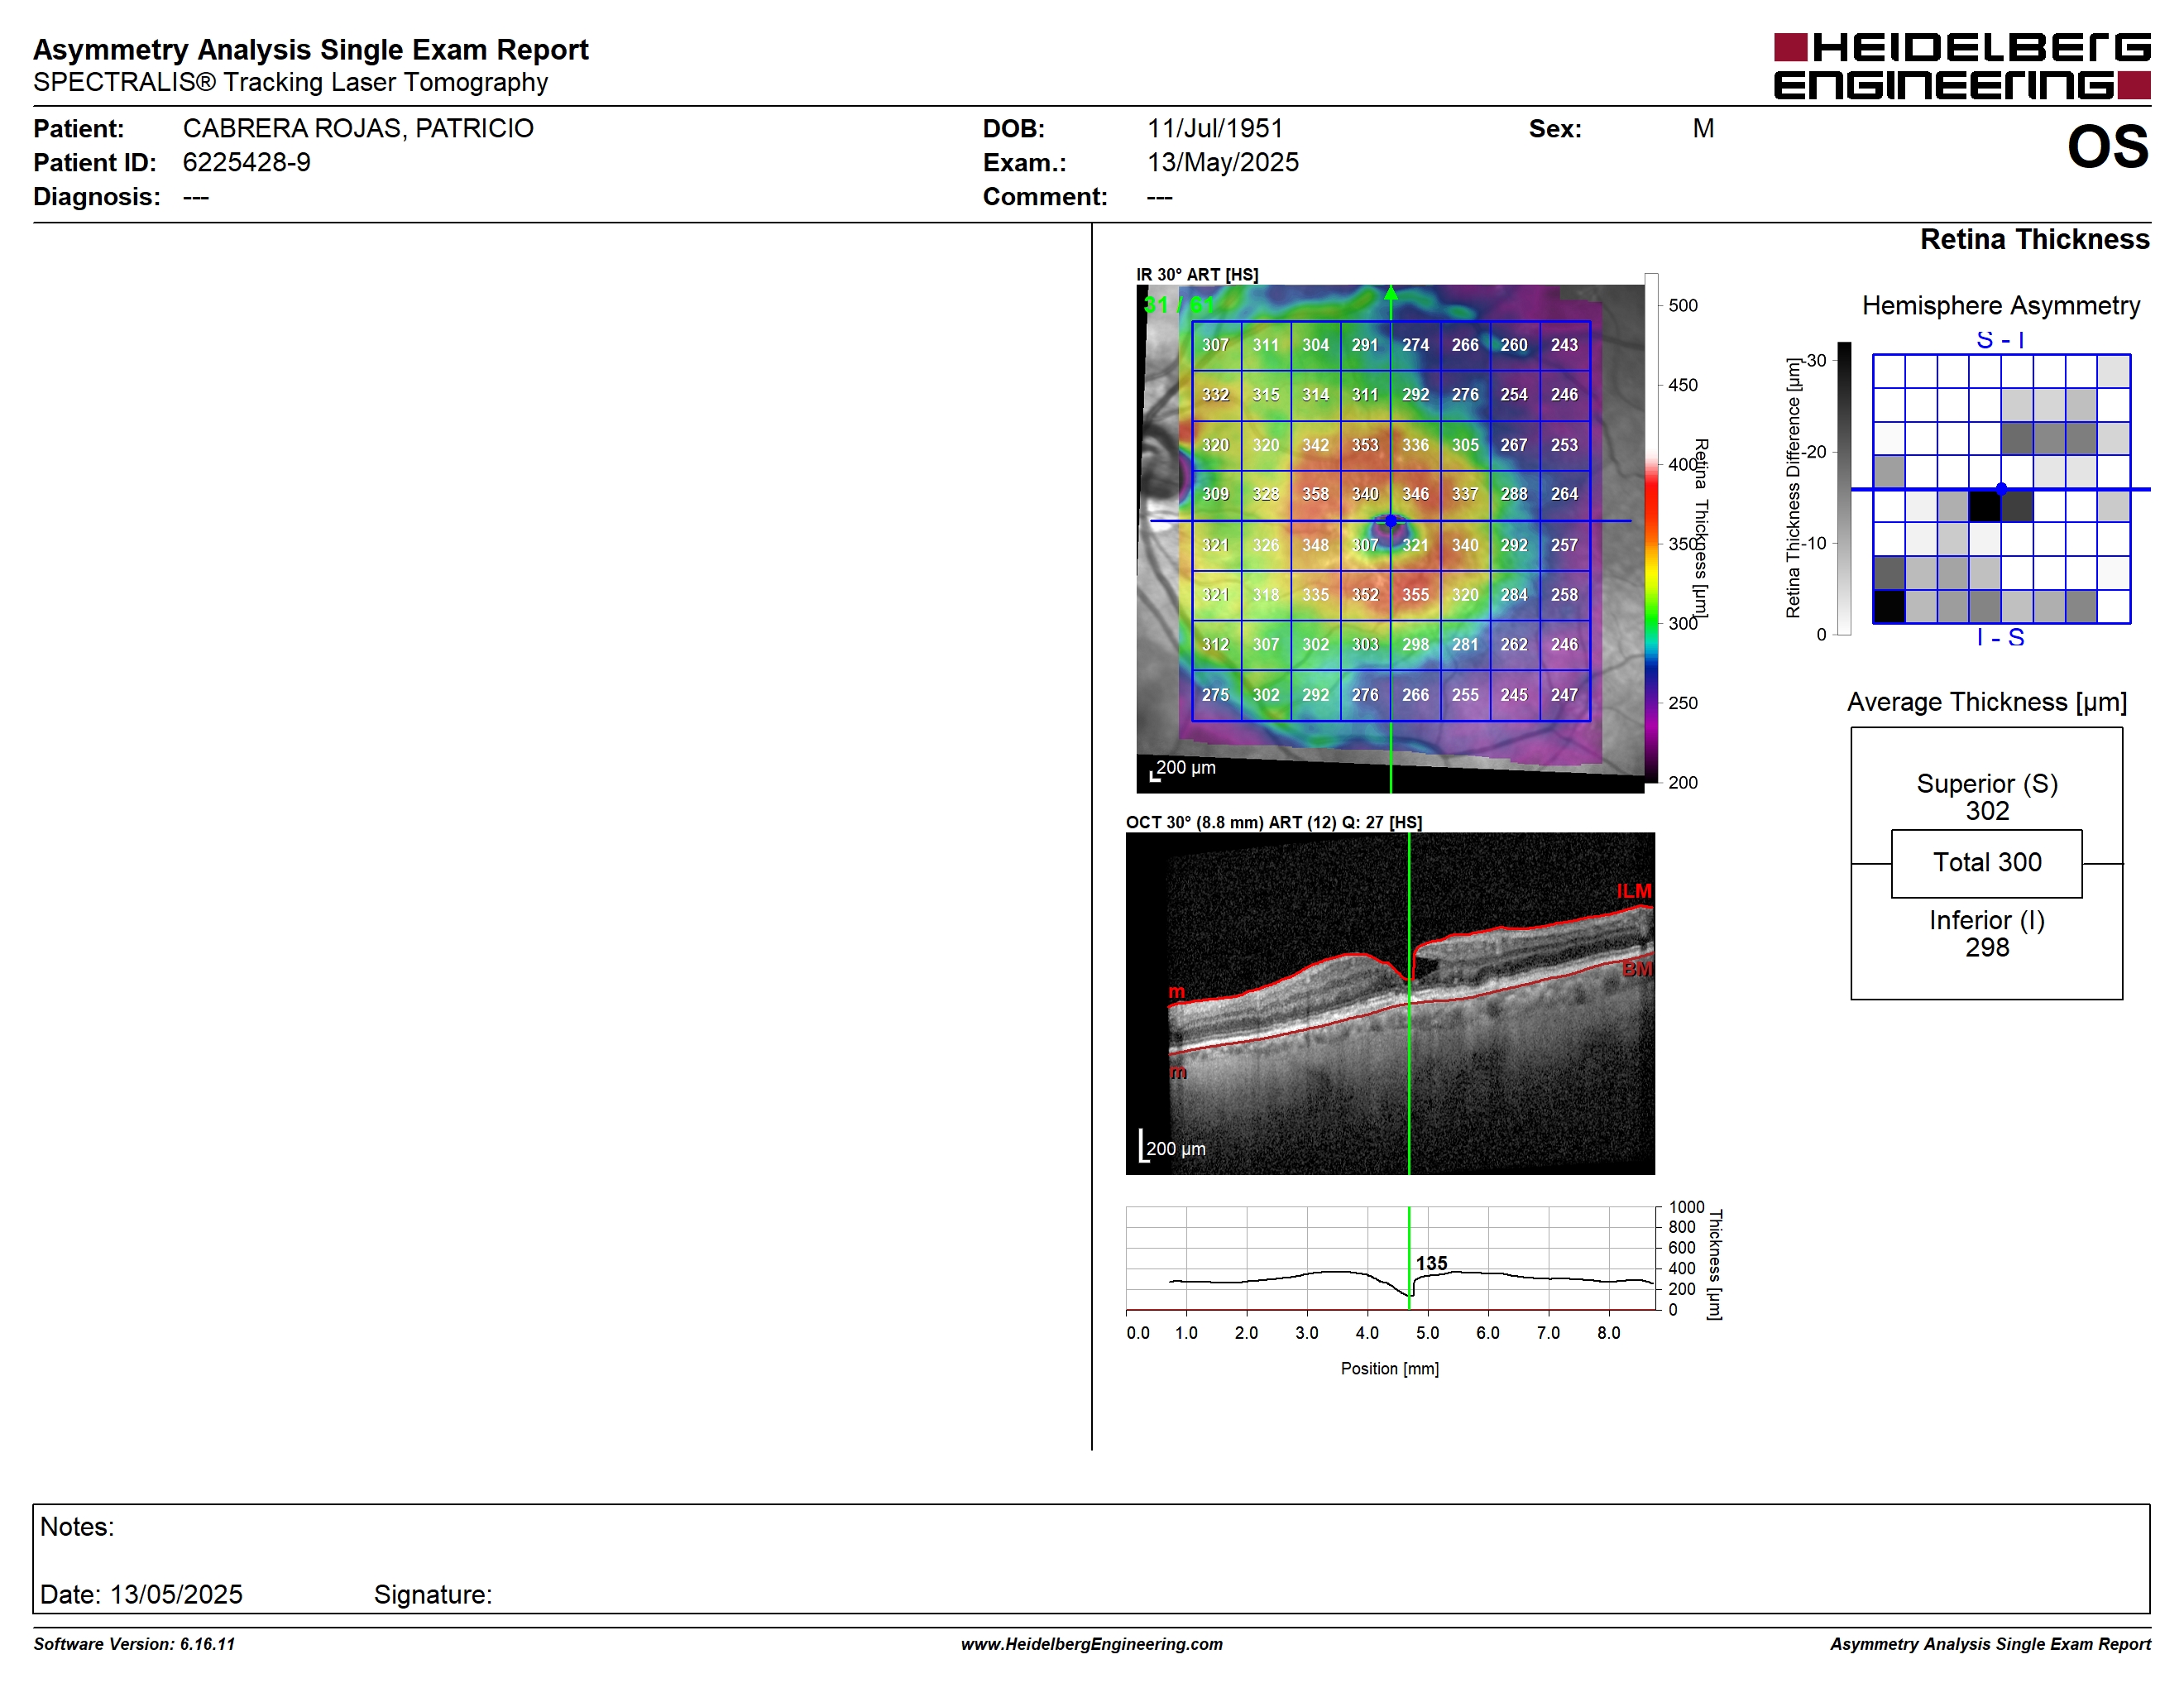Click patient ID 6225428-9

(x=246, y=162)
